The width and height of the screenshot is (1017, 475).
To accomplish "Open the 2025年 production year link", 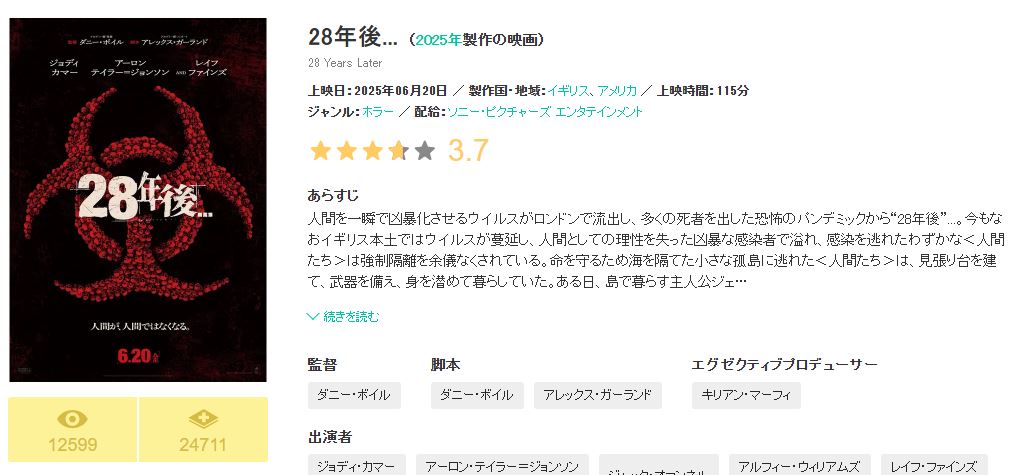I will coord(438,40).
